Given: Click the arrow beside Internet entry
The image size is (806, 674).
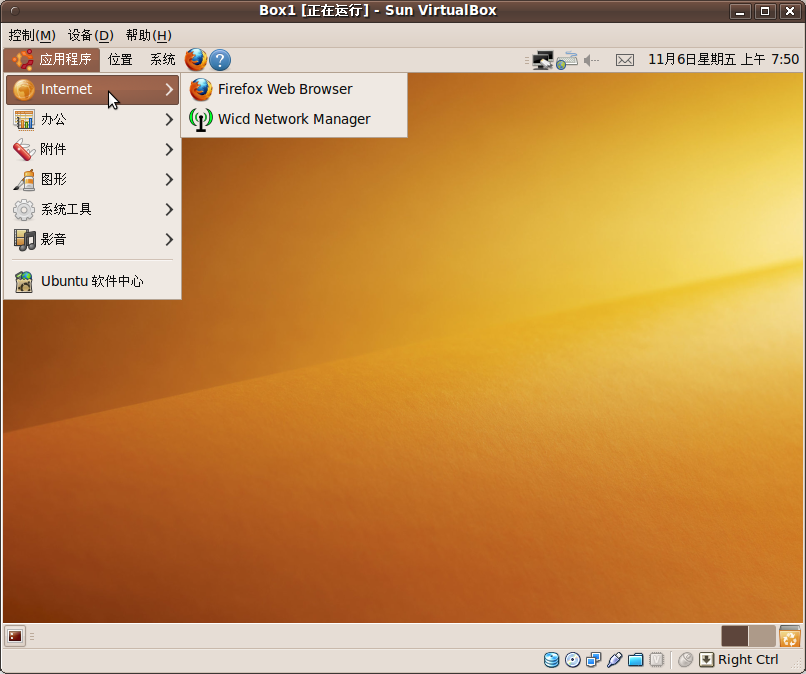Looking at the screenshot, I should click(169, 89).
